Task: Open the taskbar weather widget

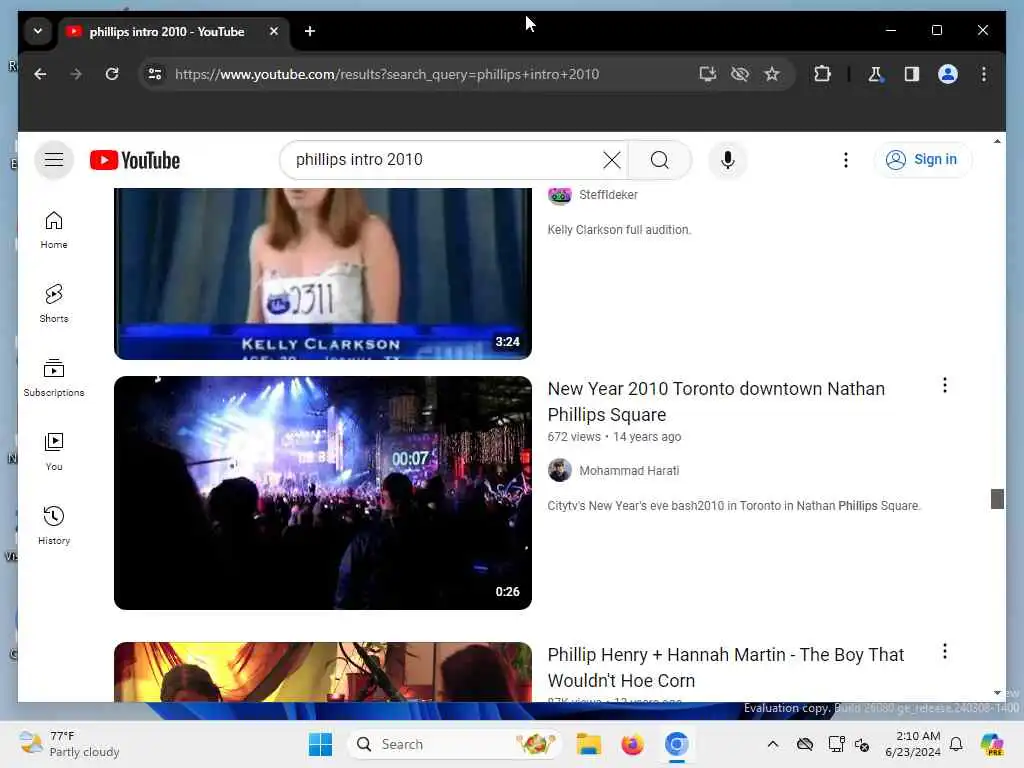Action: 69,744
